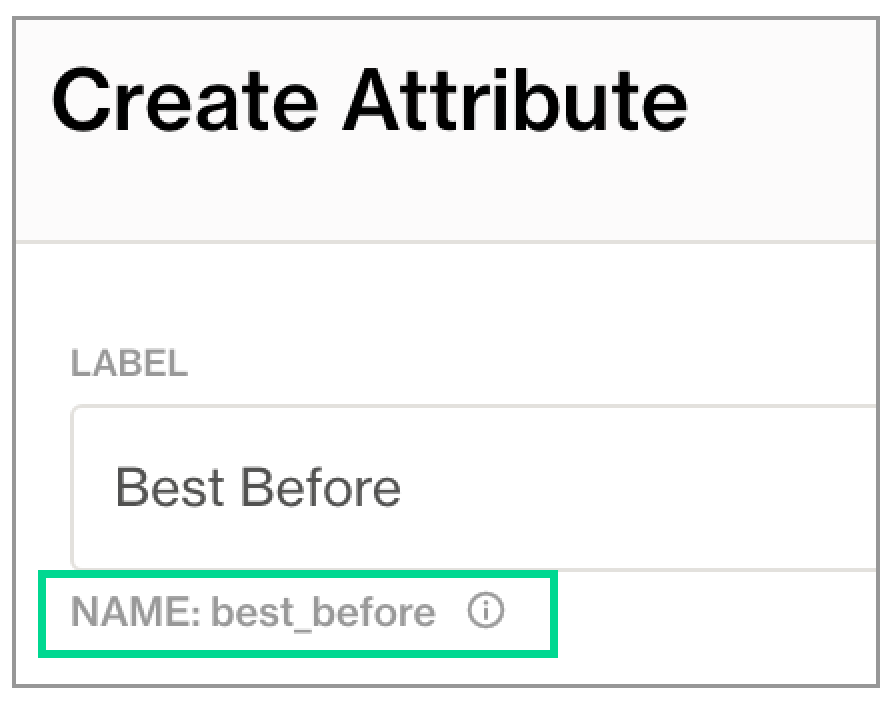This screenshot has height=704, width=894.
Task: Focus the Label input field
Action: tap(480, 487)
